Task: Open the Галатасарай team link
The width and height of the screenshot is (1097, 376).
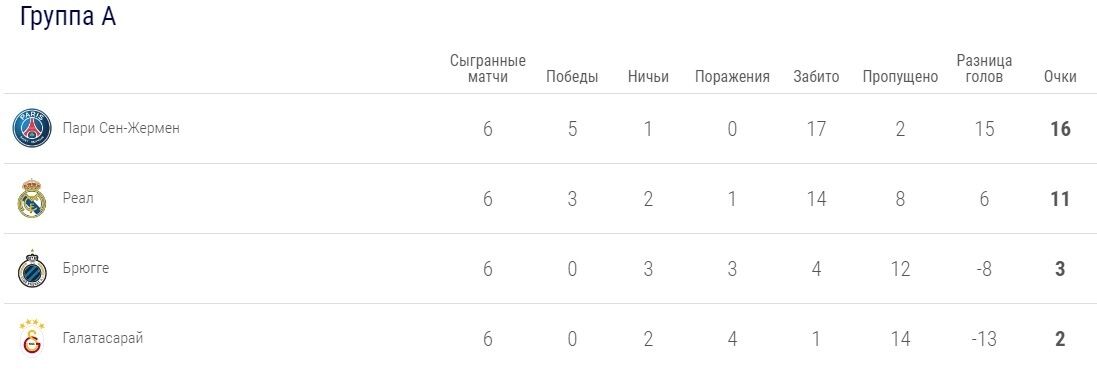Action: [x=103, y=338]
